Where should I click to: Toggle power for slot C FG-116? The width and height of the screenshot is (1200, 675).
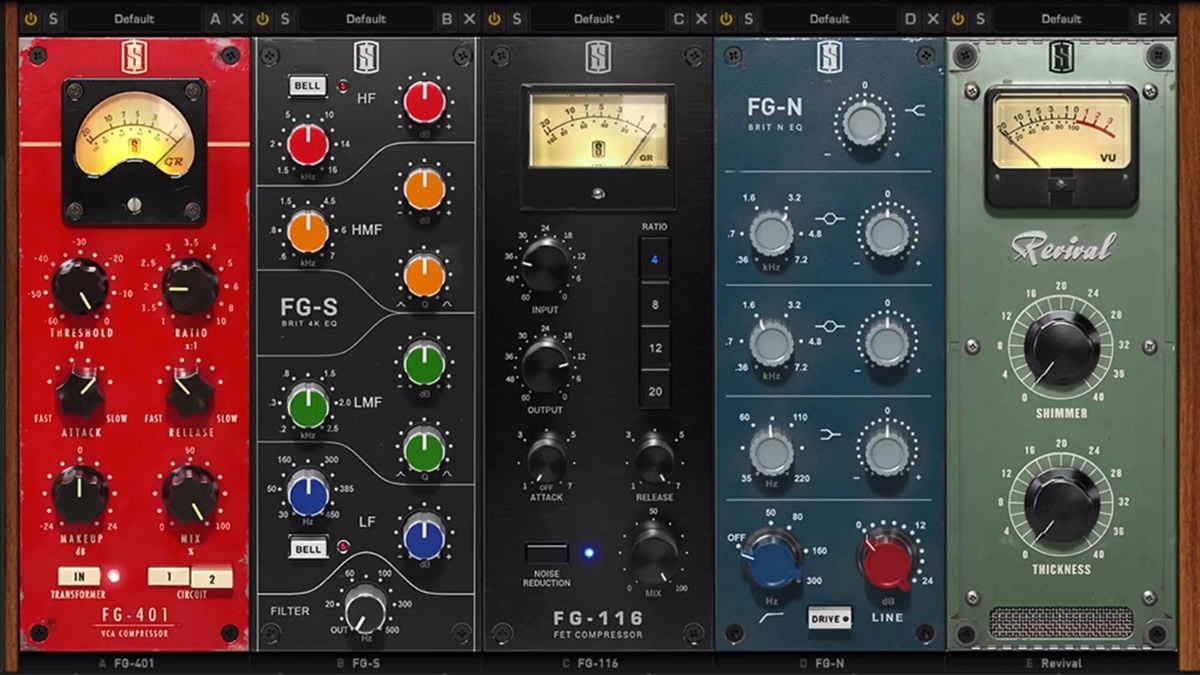pos(494,19)
